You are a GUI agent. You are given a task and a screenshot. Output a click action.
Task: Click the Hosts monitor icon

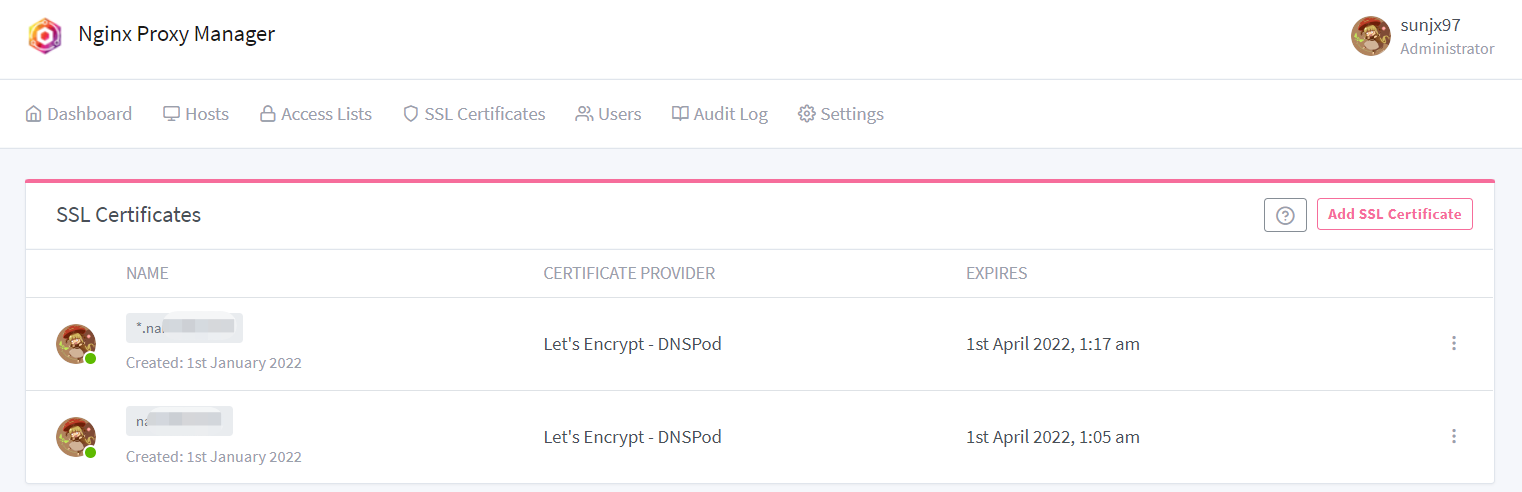coord(172,113)
